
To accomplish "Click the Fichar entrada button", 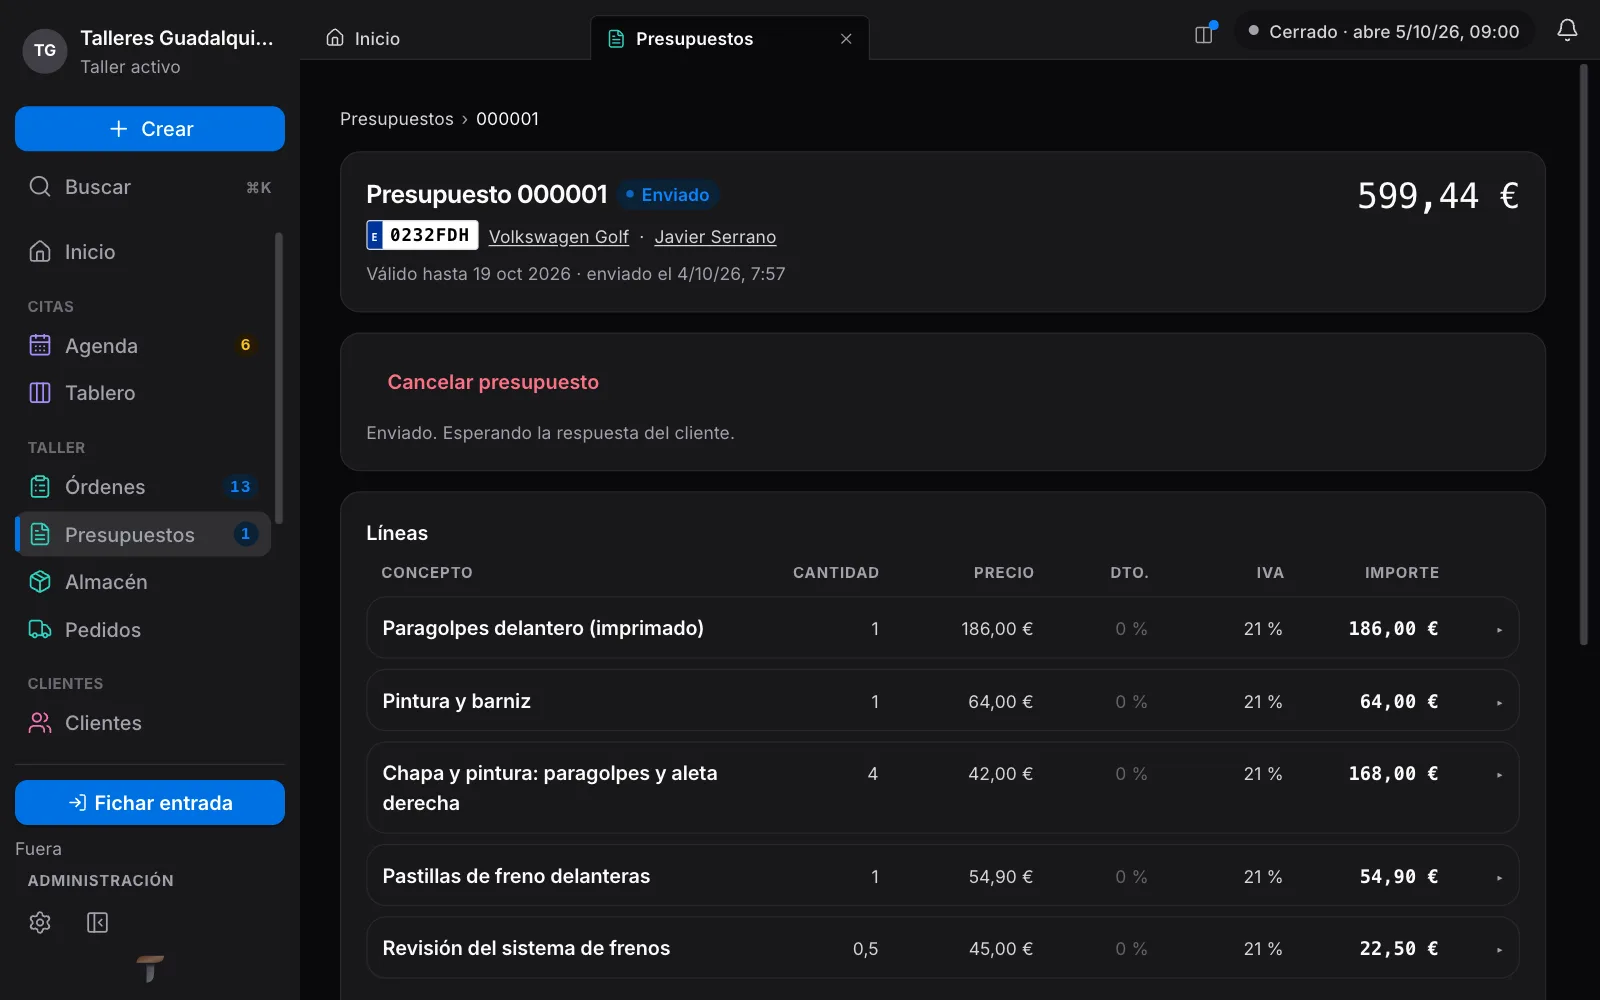I will point(150,803).
